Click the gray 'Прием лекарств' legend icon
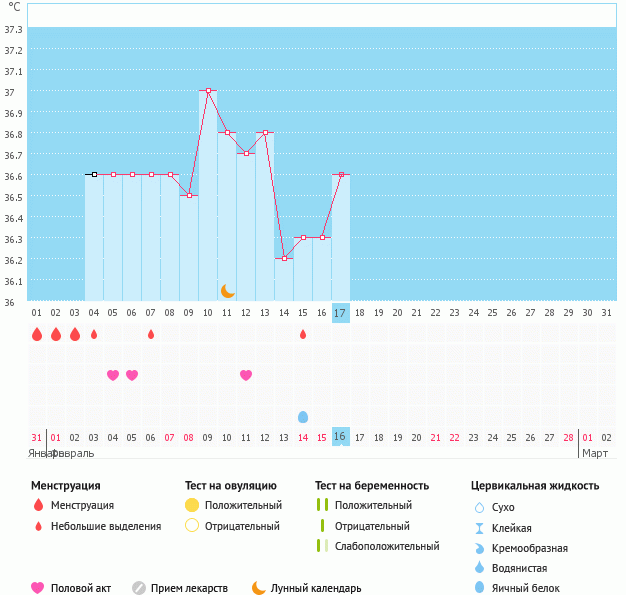 point(139,588)
